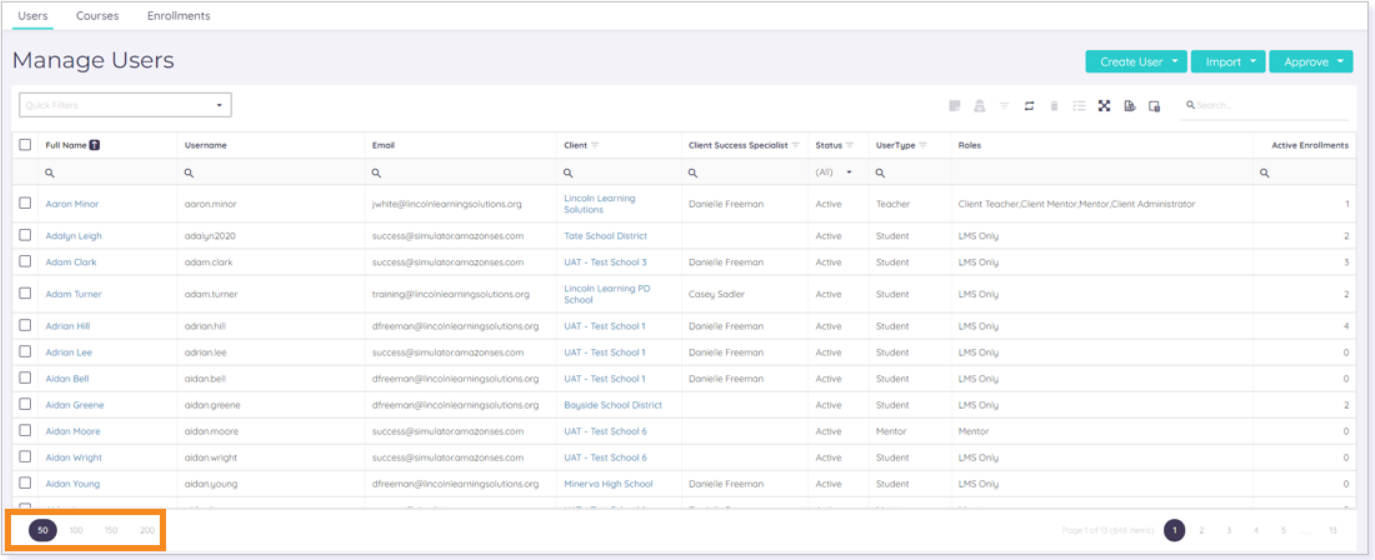Switch to the Enrollments tab
The image size is (1375, 560).
[178, 16]
